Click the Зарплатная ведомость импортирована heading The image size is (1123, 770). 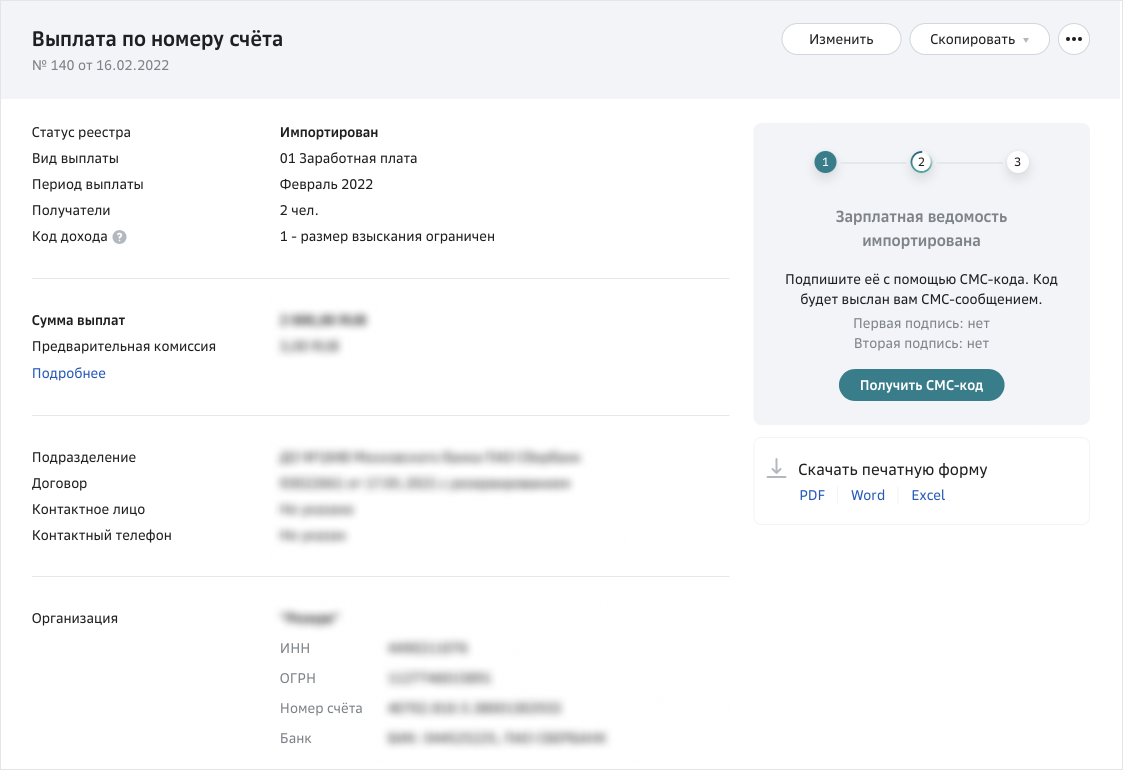point(921,228)
